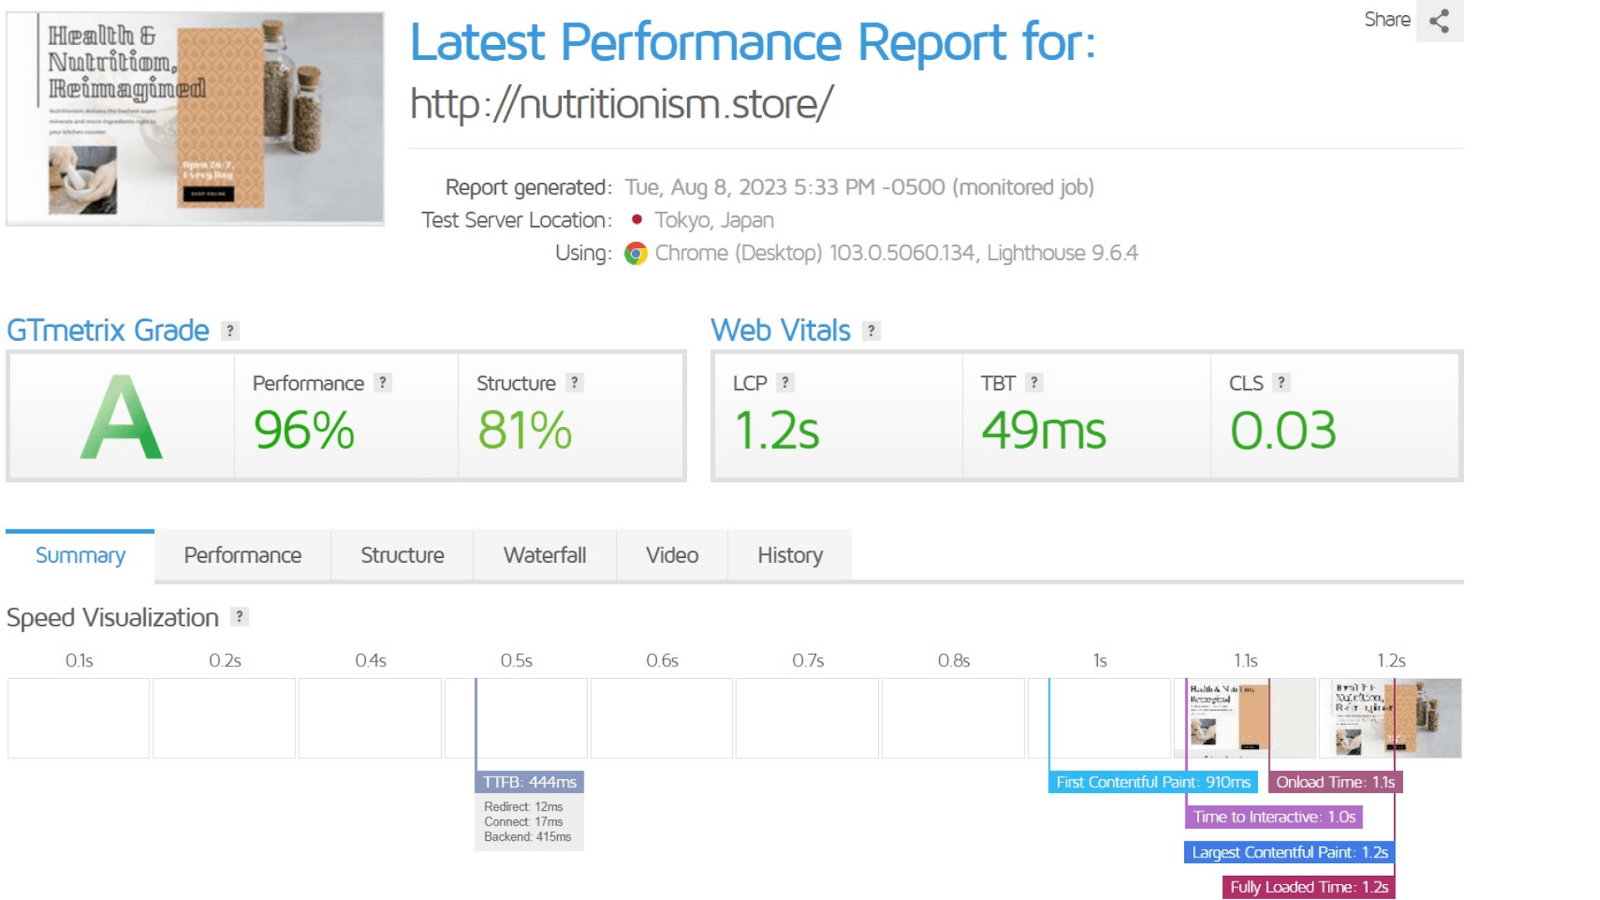Open help icon beside LCP
Image resolution: width=1600 pixels, height=900 pixels.
(x=785, y=383)
